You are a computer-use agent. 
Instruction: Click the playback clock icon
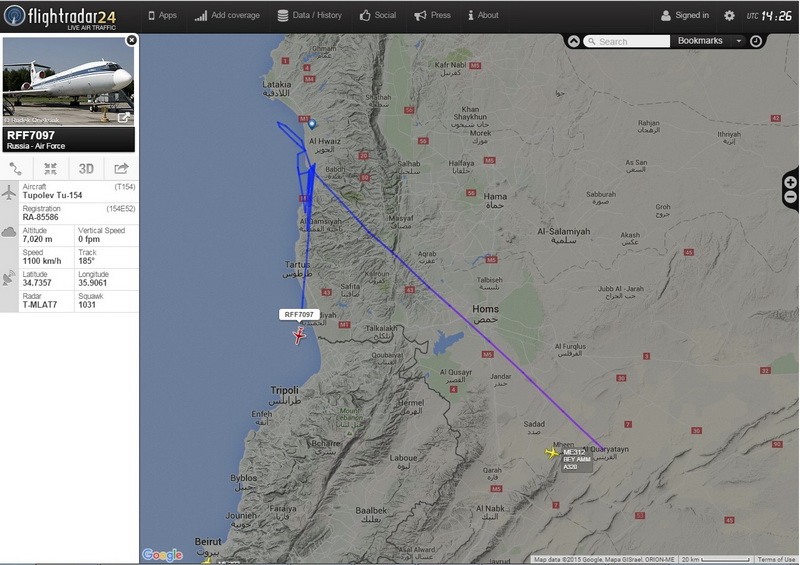point(756,41)
